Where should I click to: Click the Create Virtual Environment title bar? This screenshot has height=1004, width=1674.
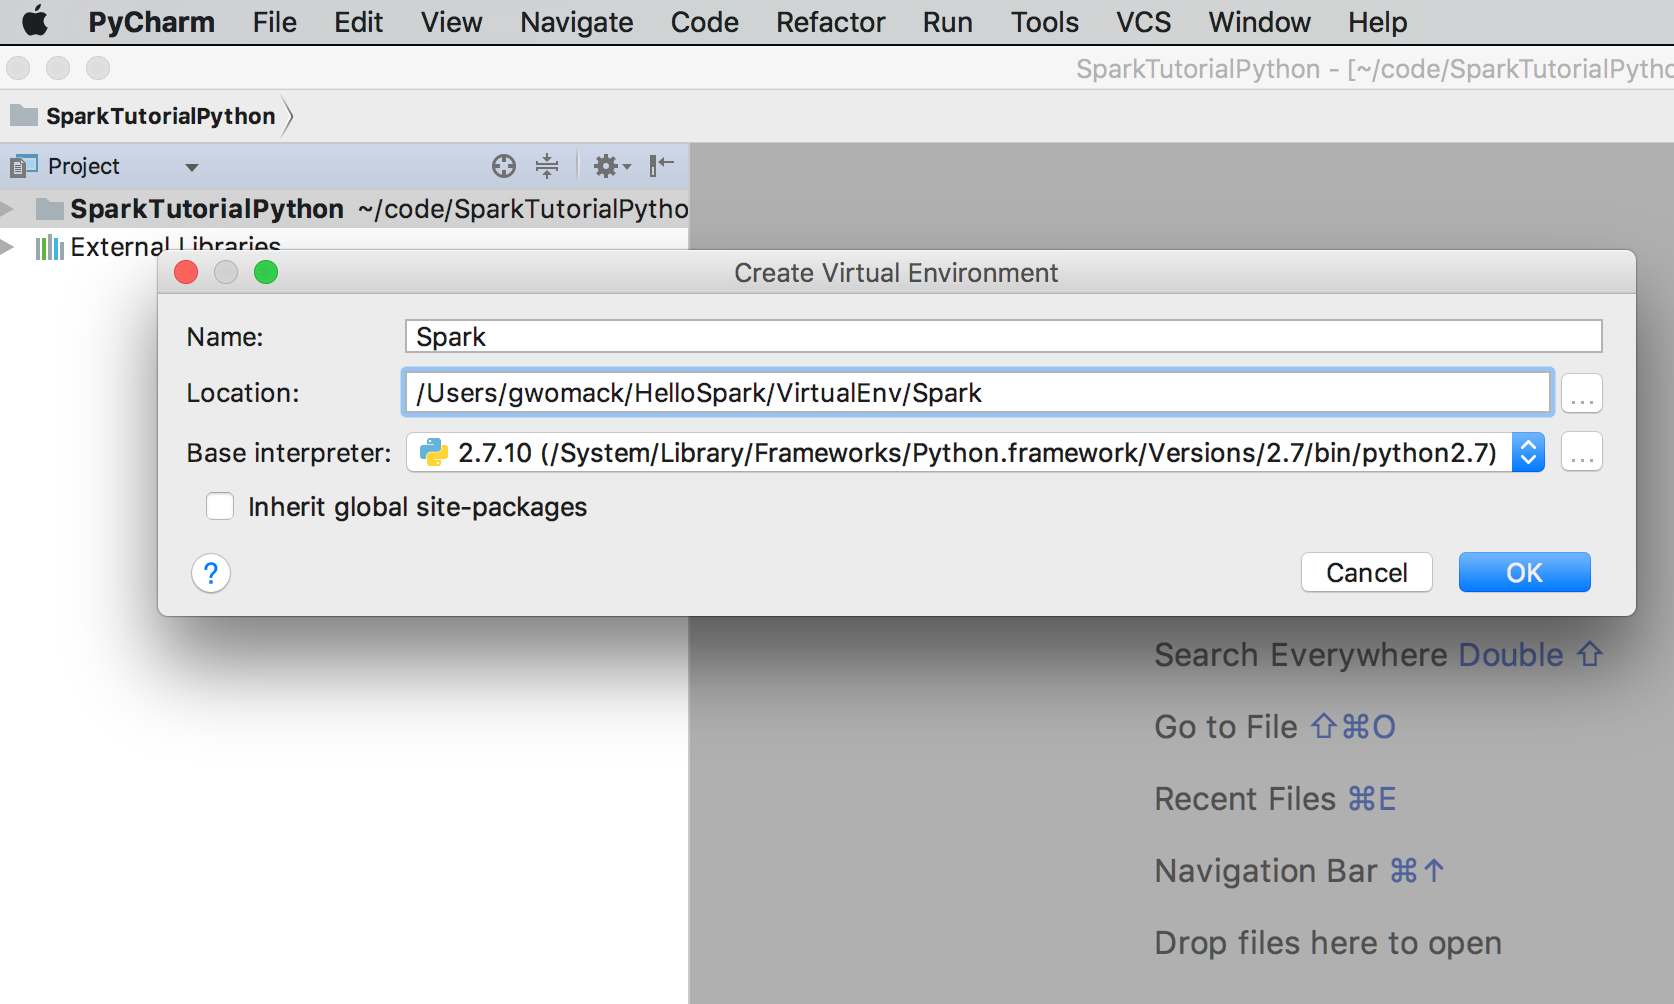(x=896, y=273)
